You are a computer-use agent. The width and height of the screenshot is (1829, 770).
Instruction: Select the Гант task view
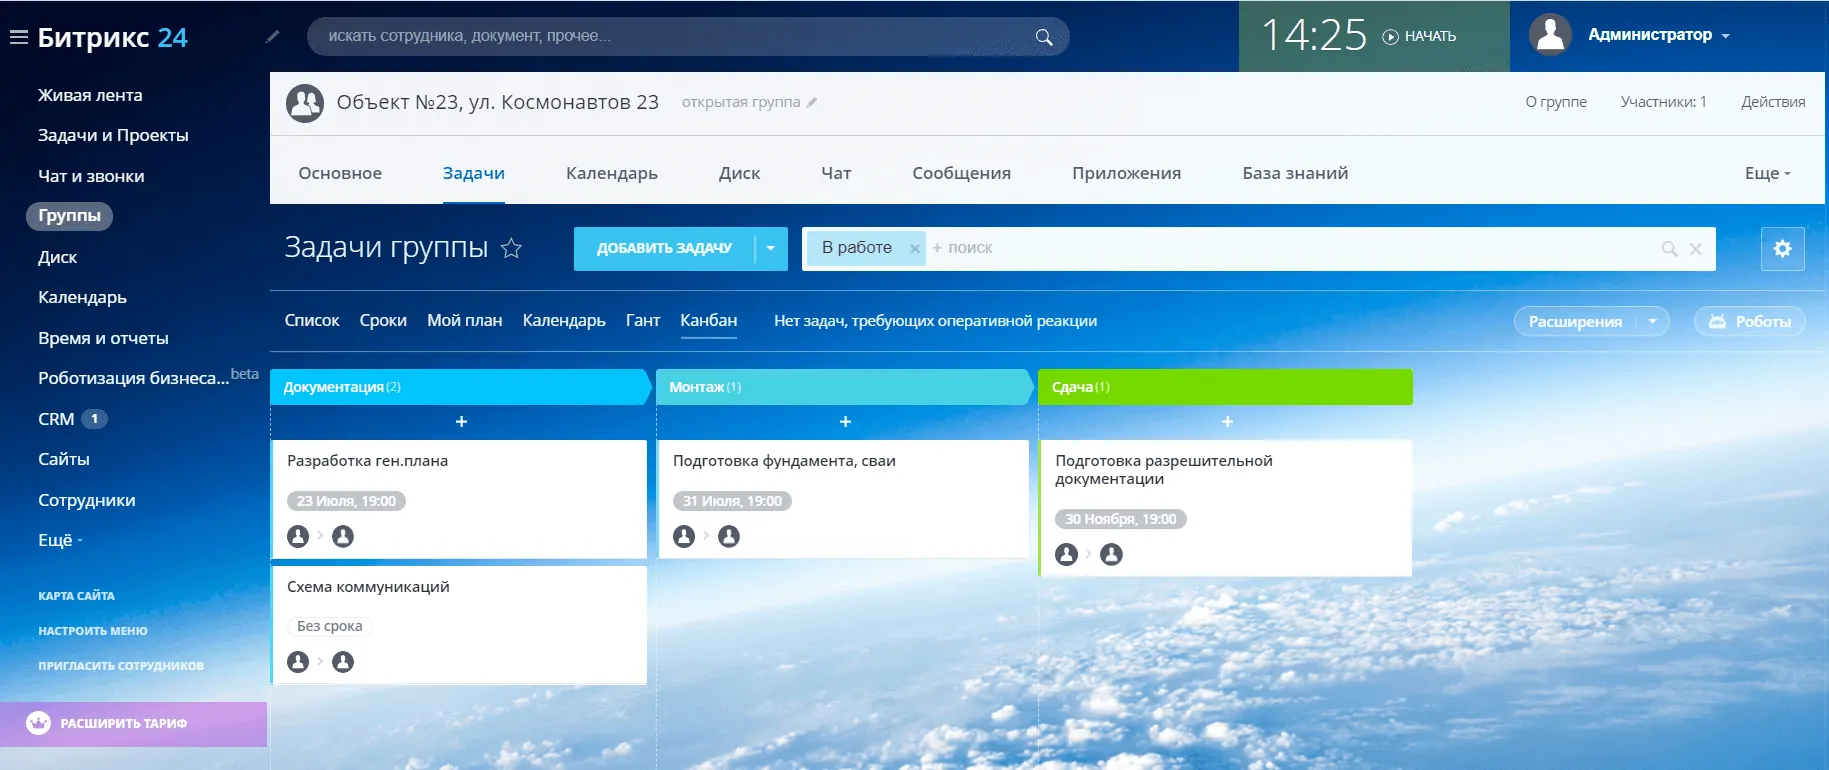coord(642,321)
